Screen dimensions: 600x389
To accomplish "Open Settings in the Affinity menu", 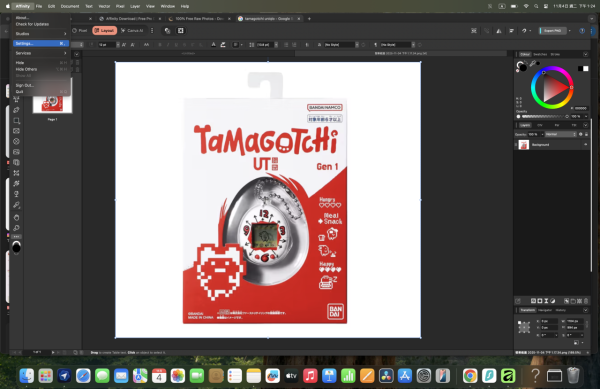I will pyautogui.click(x=41, y=44).
